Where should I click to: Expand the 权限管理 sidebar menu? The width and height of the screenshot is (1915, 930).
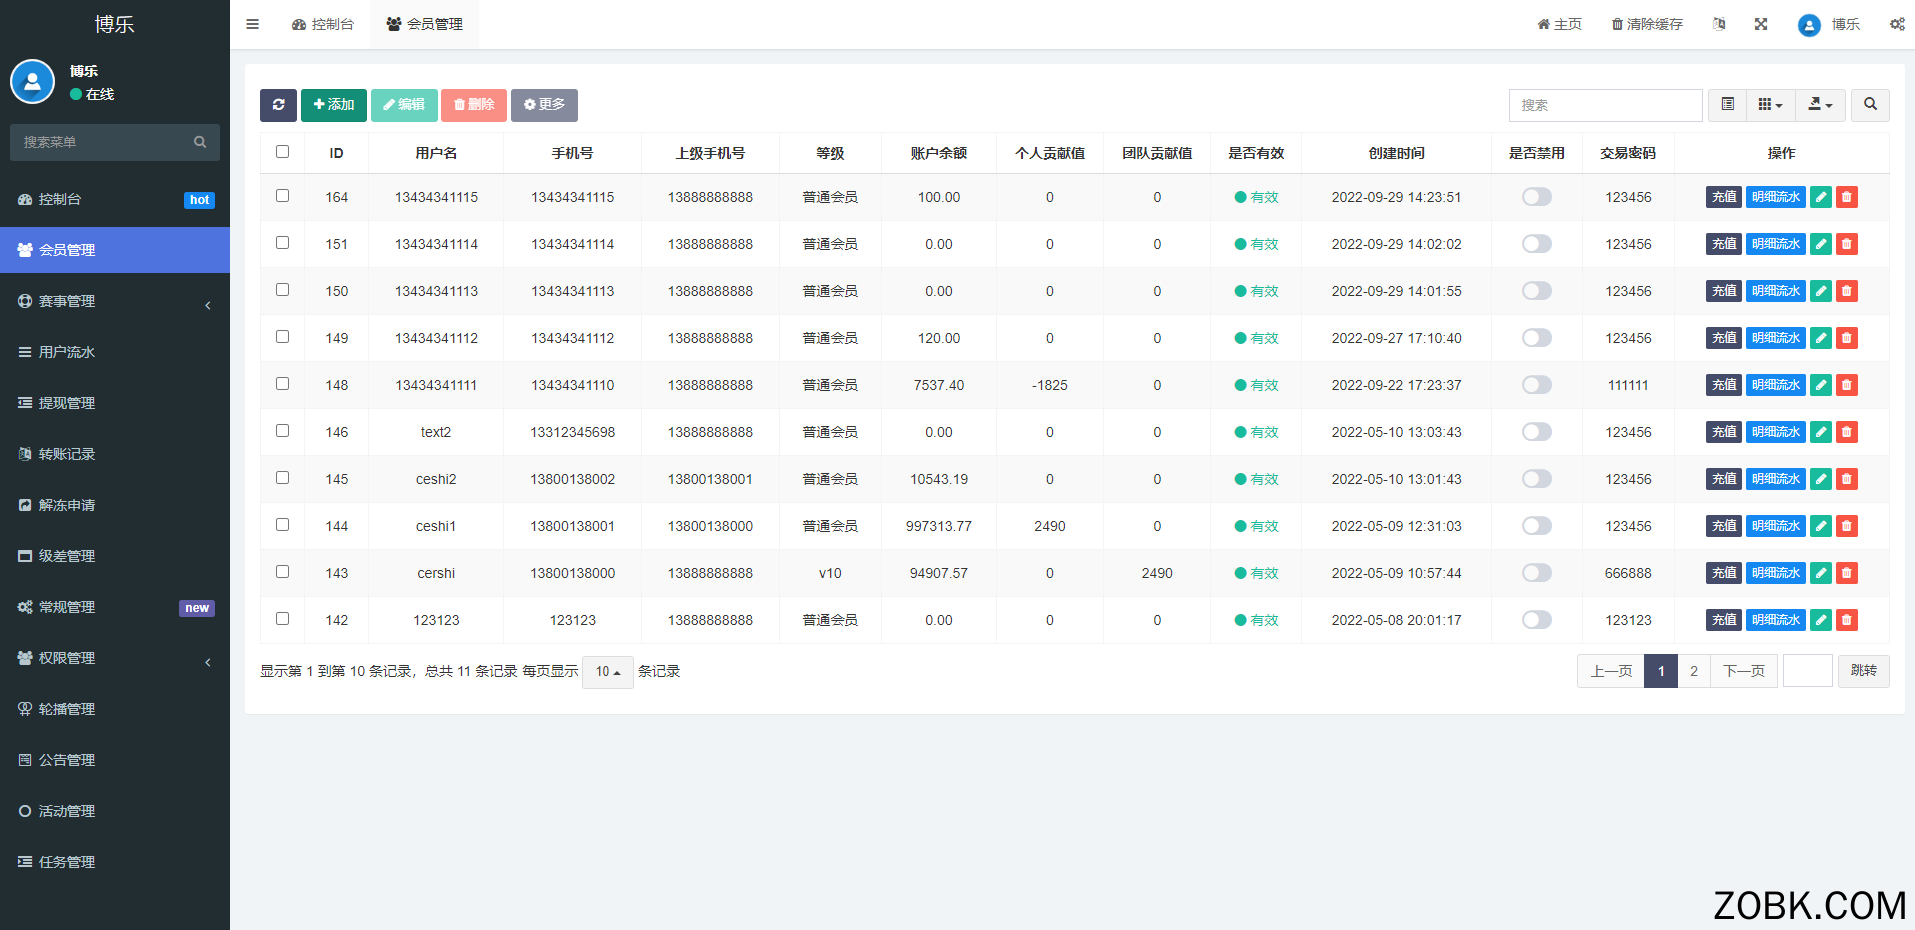pyautogui.click(x=115, y=658)
